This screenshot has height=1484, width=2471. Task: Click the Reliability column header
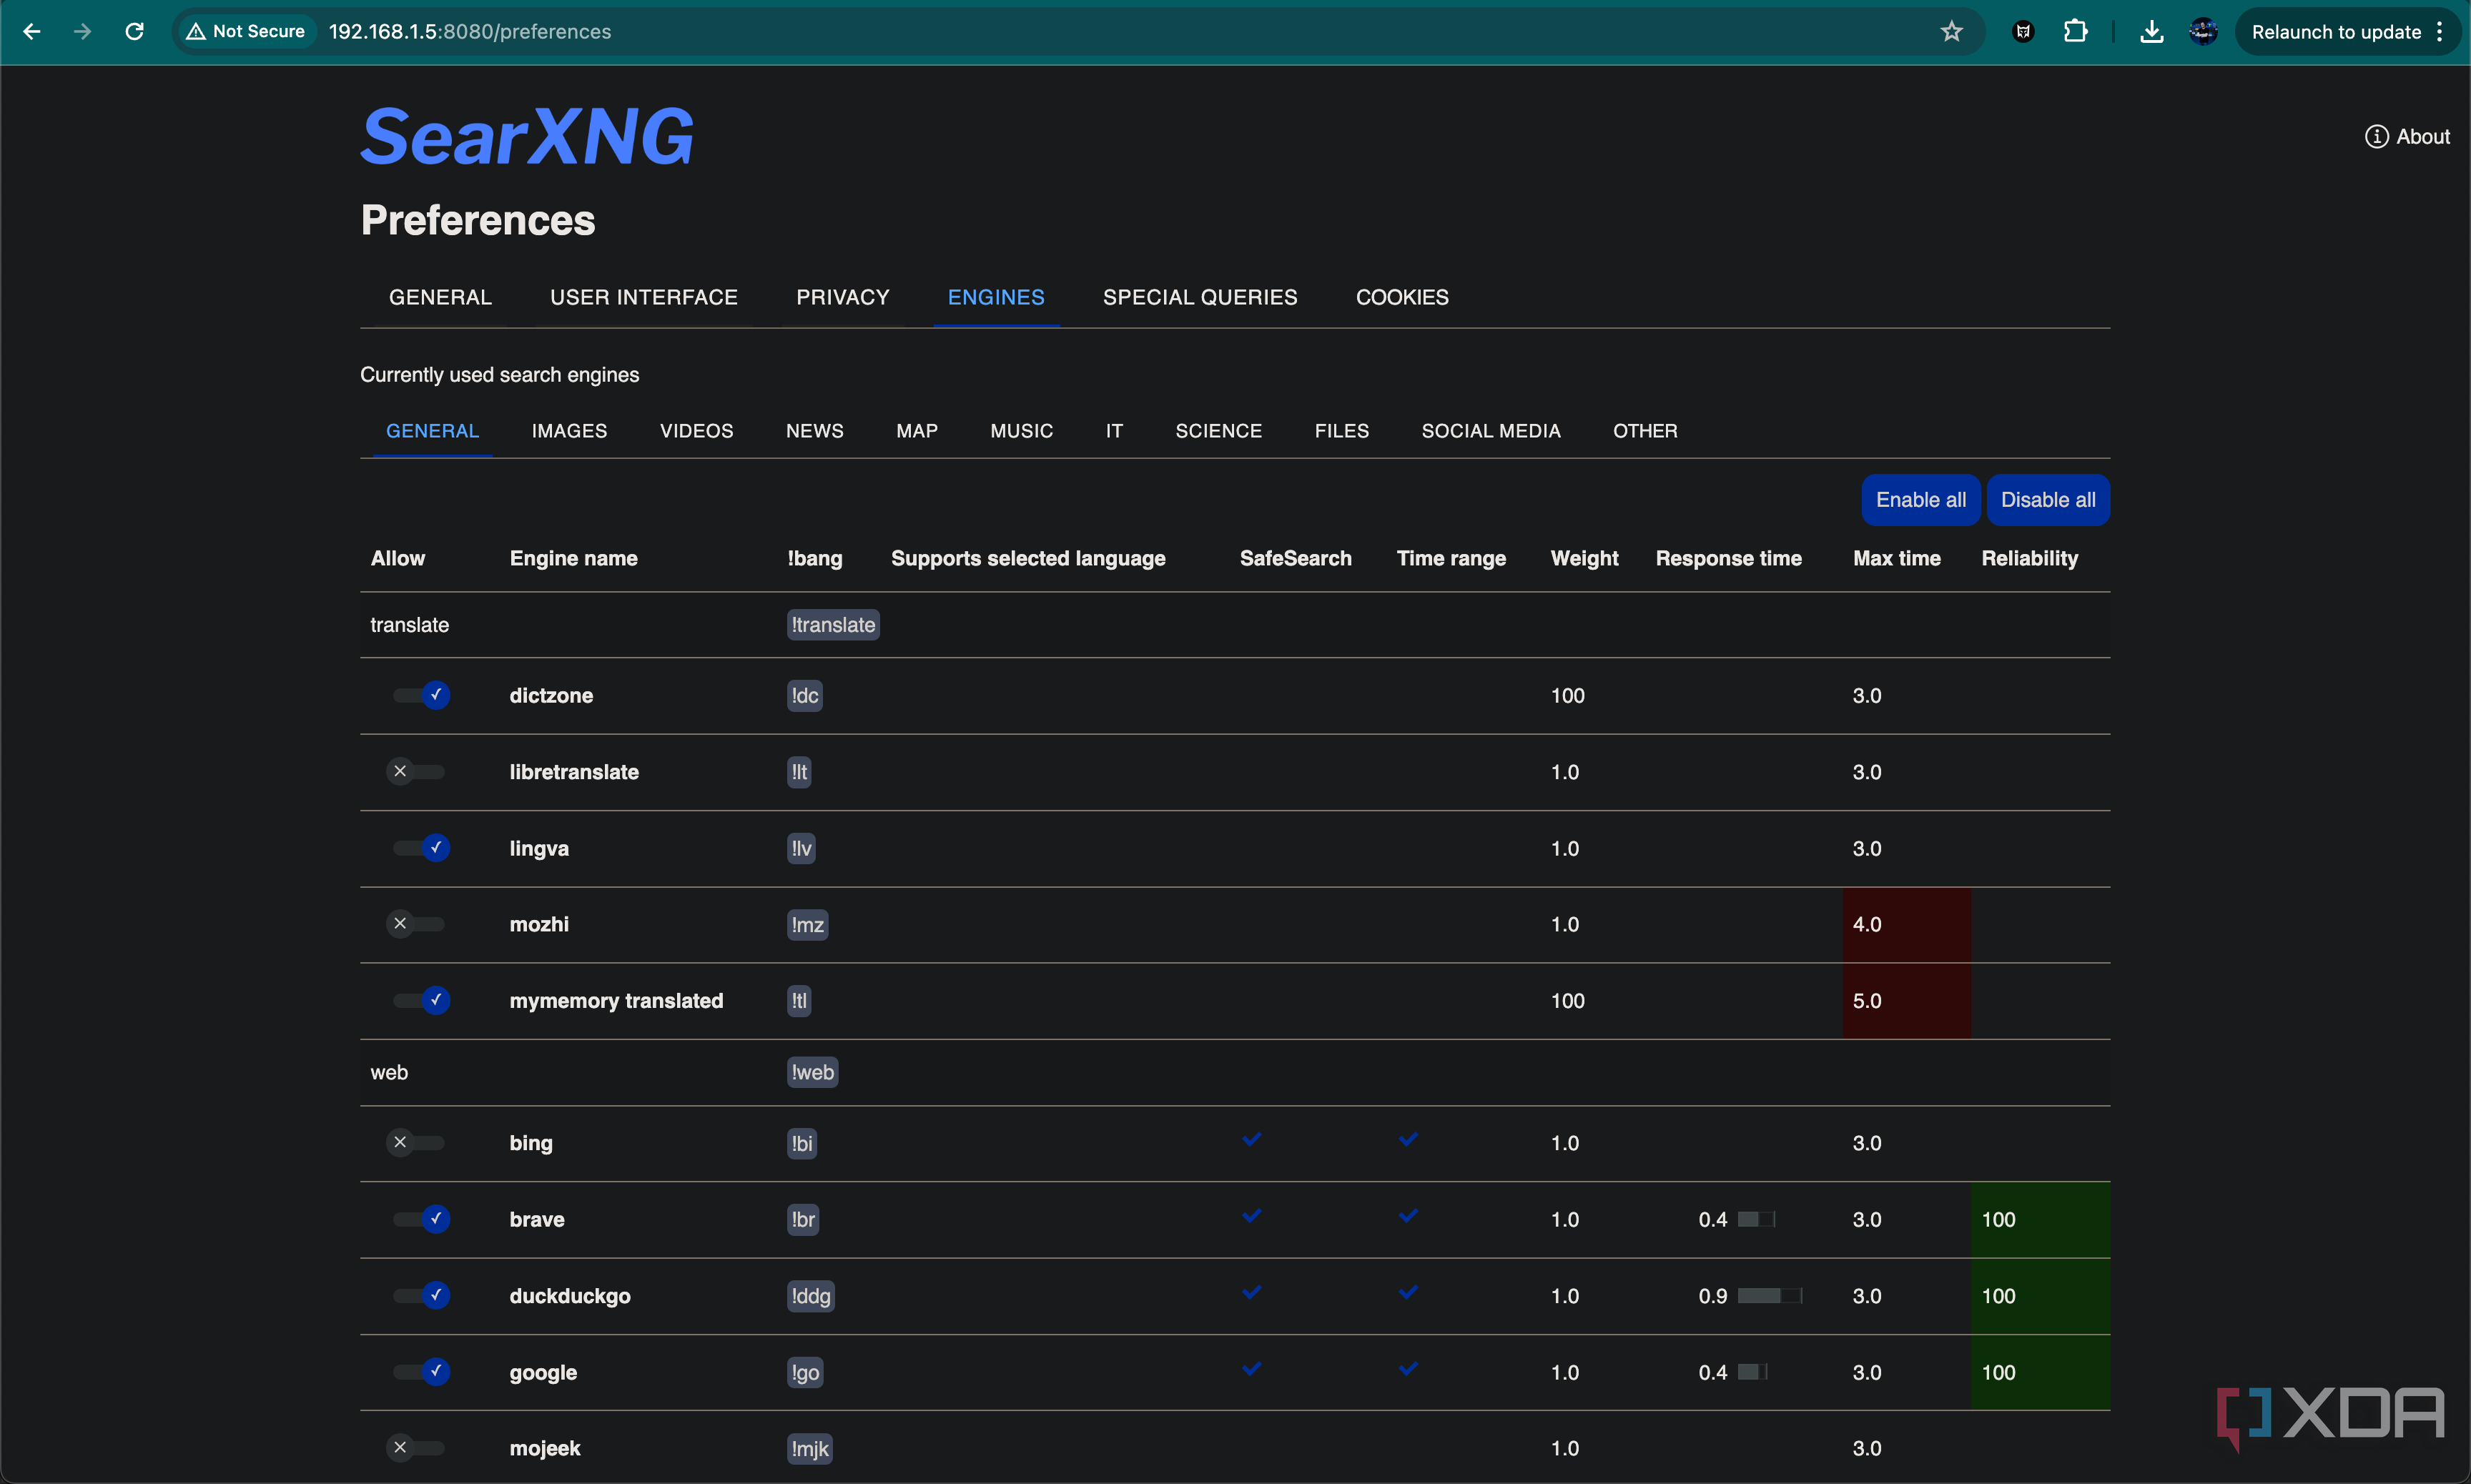tap(2029, 558)
